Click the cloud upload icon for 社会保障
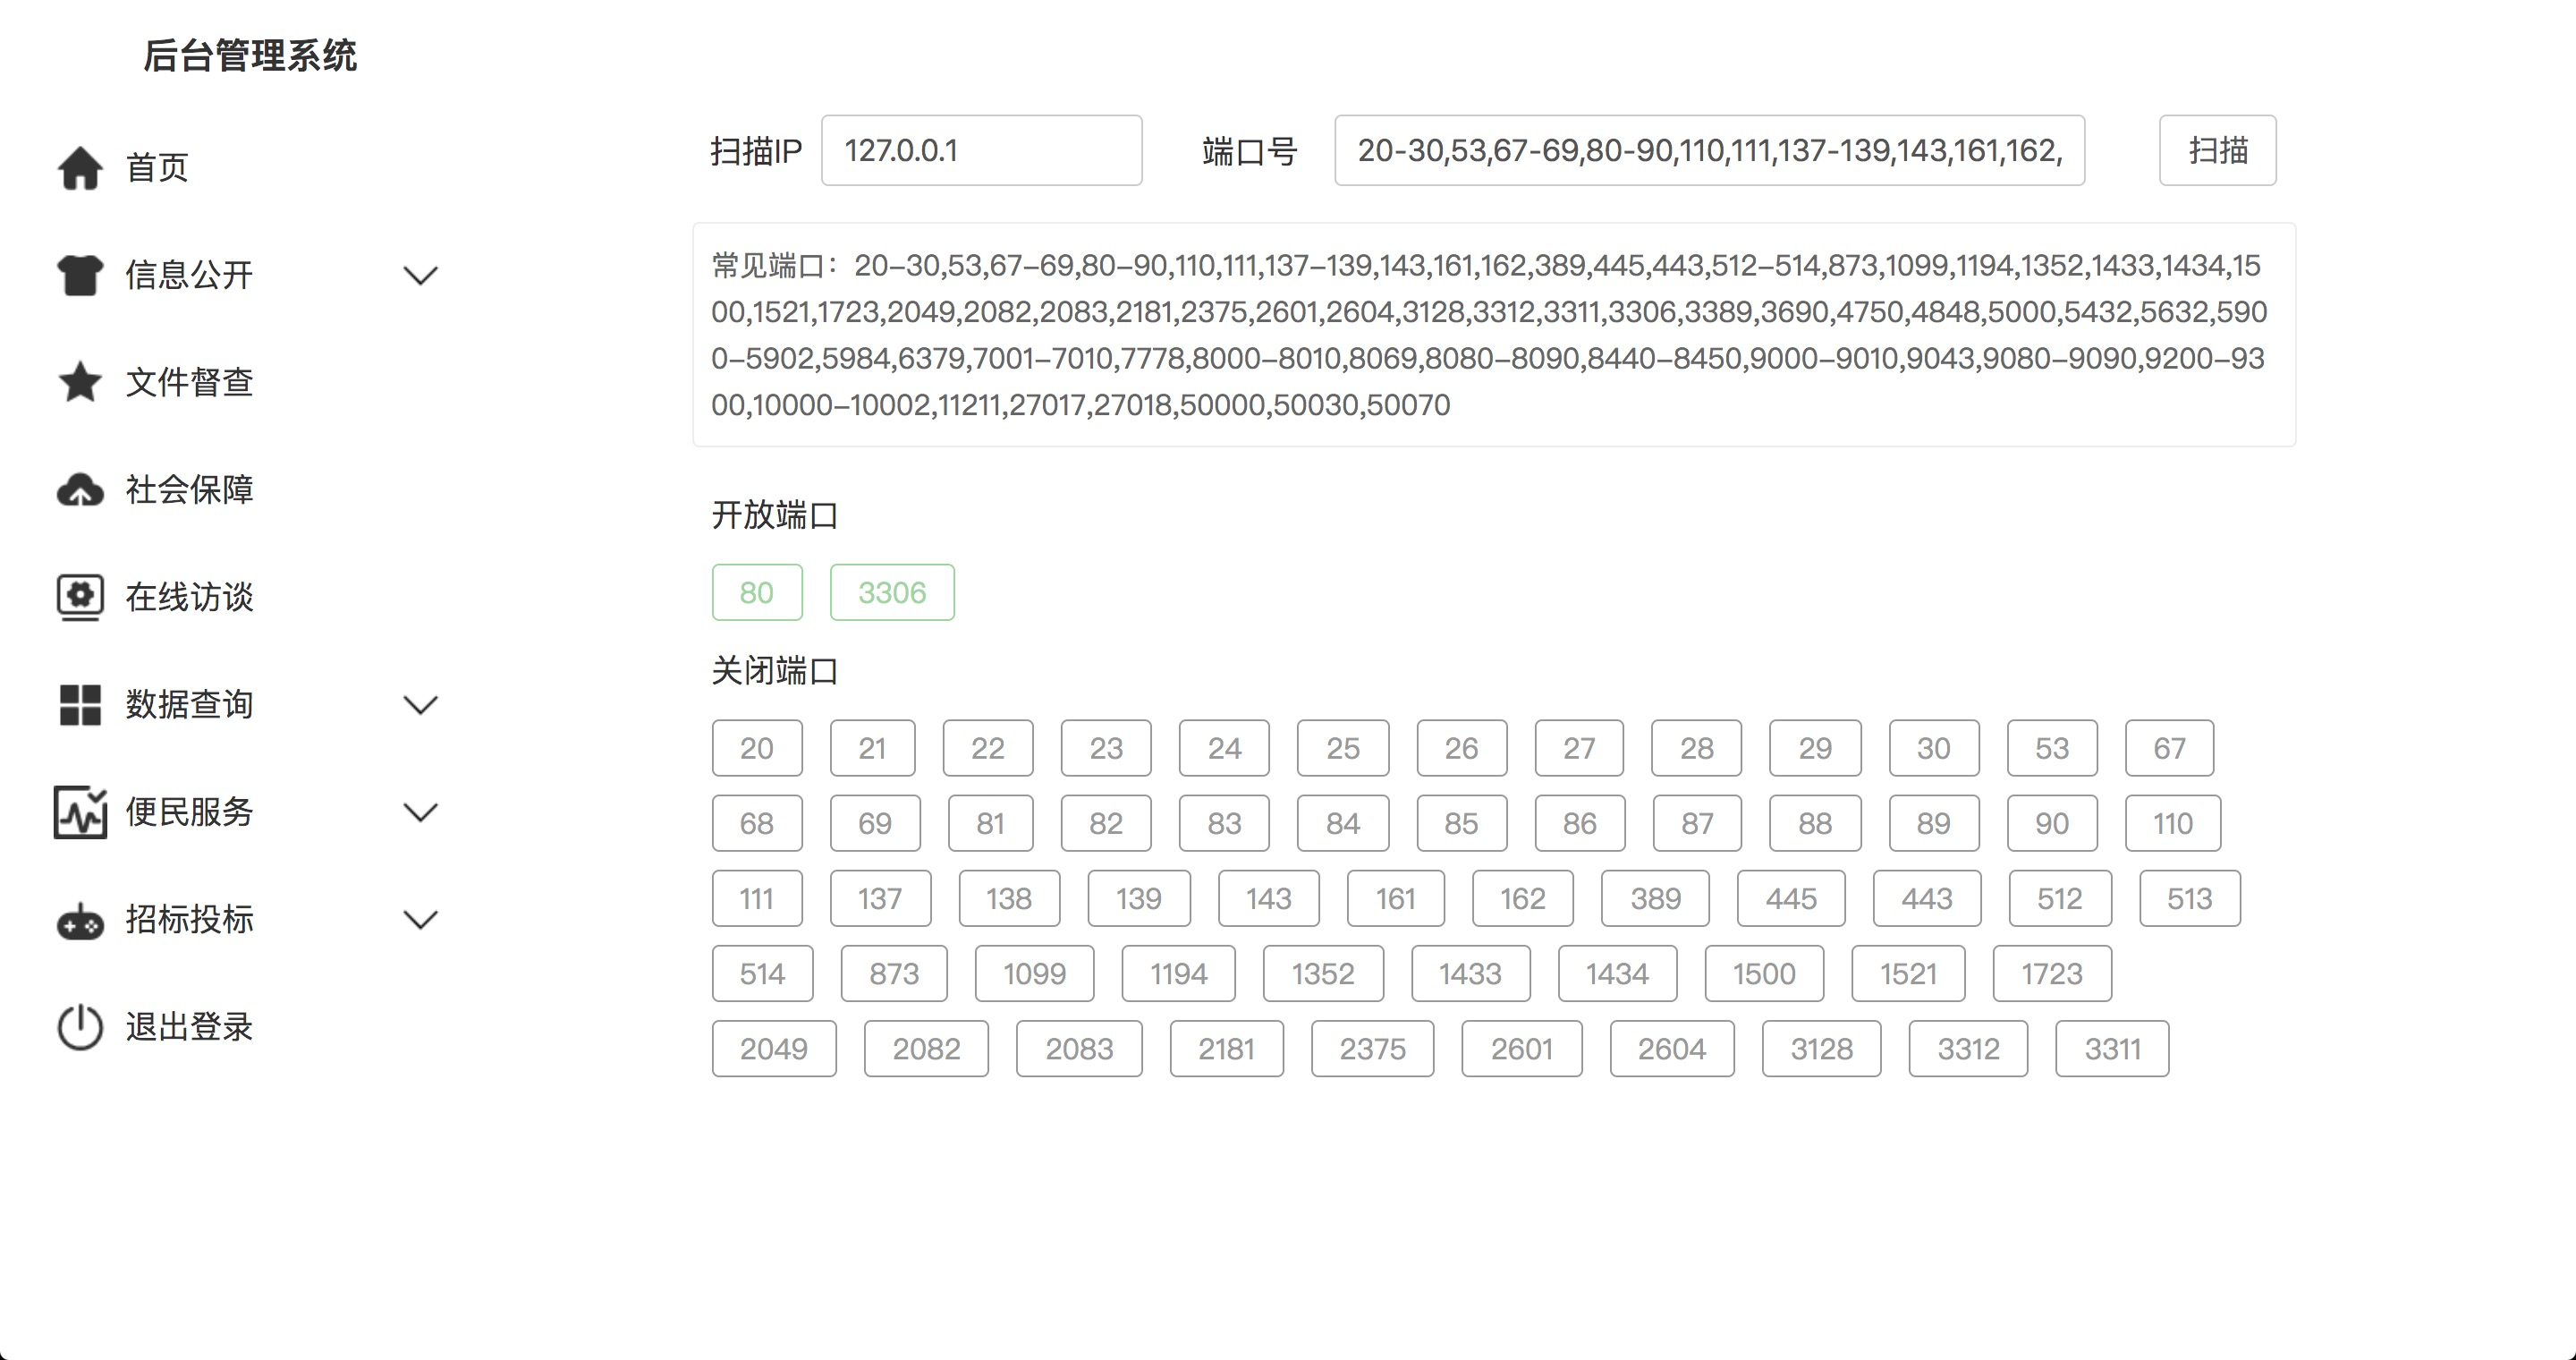The width and height of the screenshot is (2576, 1360). 80,490
